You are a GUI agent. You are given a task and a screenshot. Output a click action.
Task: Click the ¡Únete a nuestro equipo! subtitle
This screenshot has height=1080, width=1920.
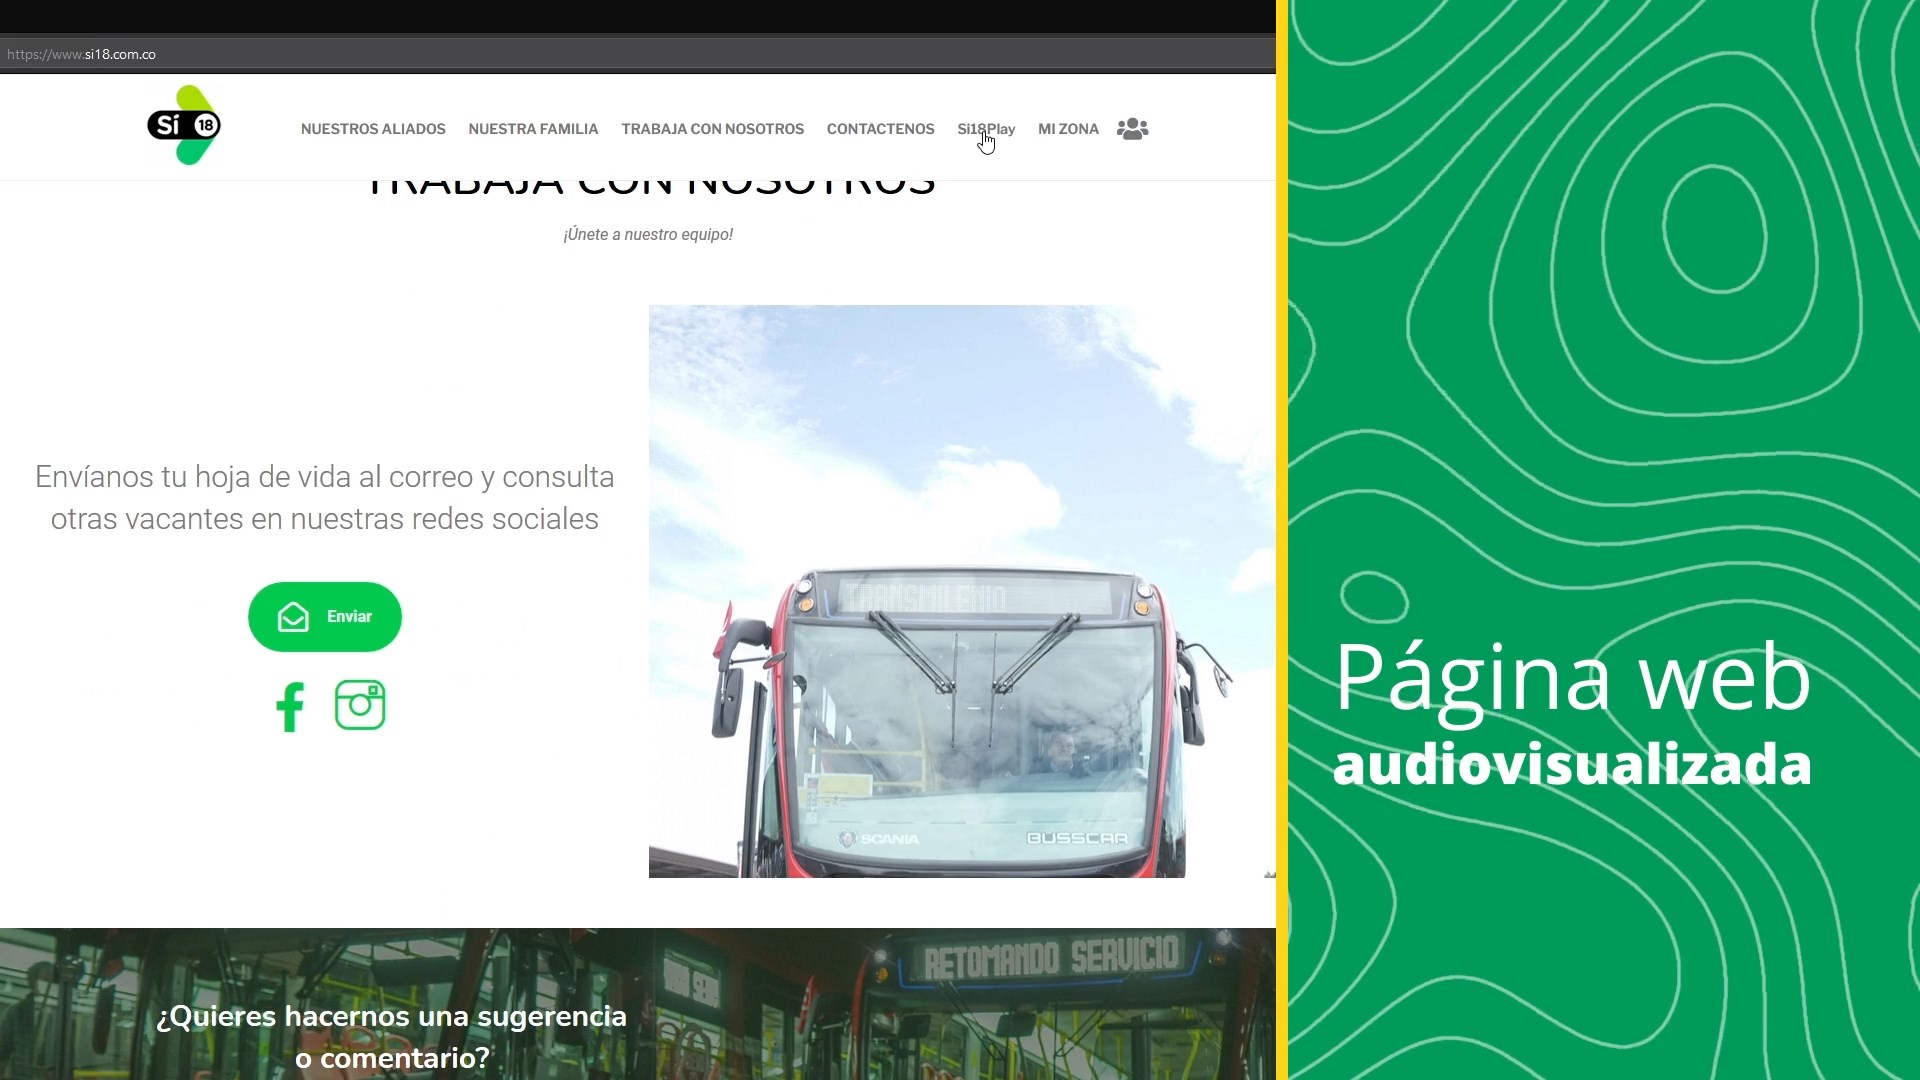(x=648, y=234)
